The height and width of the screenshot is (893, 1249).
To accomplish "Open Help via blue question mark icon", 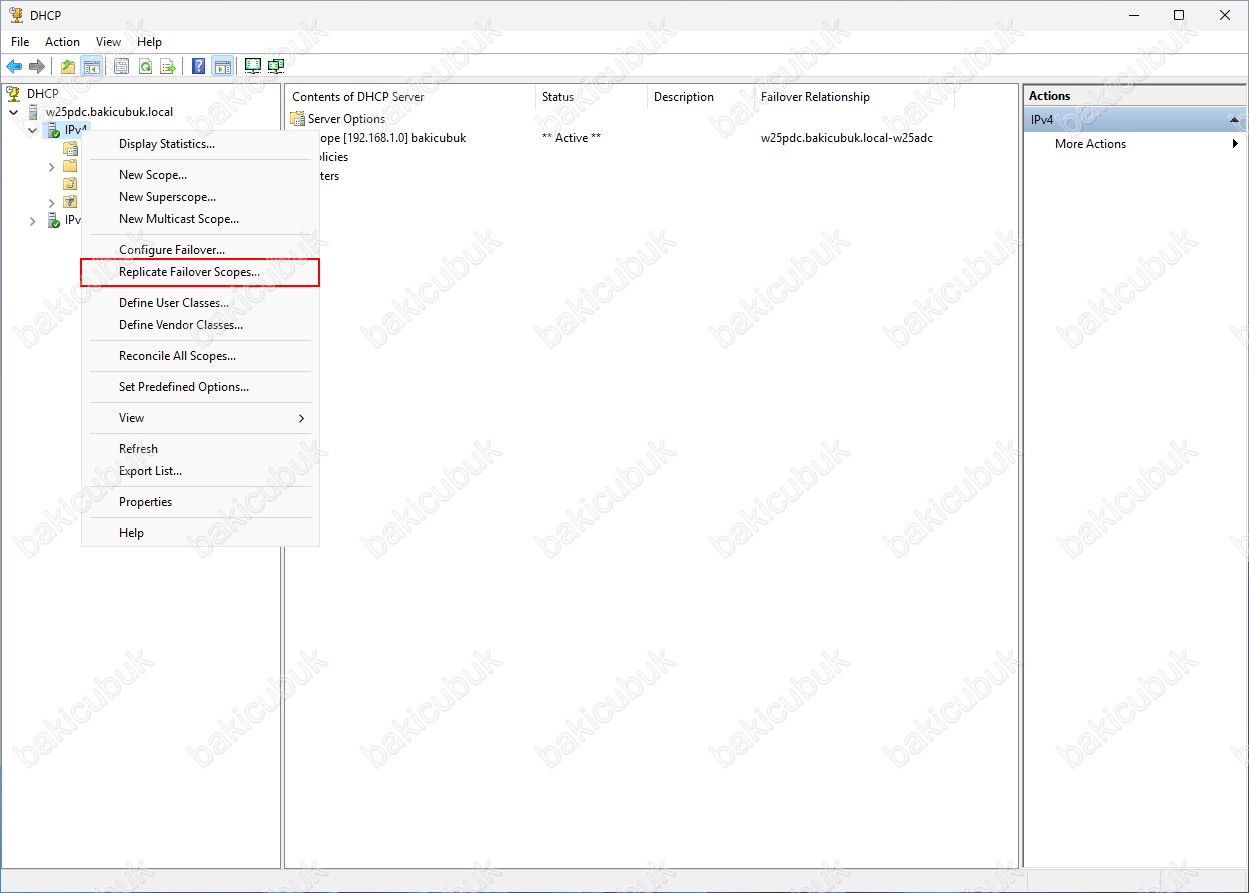I will [198, 67].
